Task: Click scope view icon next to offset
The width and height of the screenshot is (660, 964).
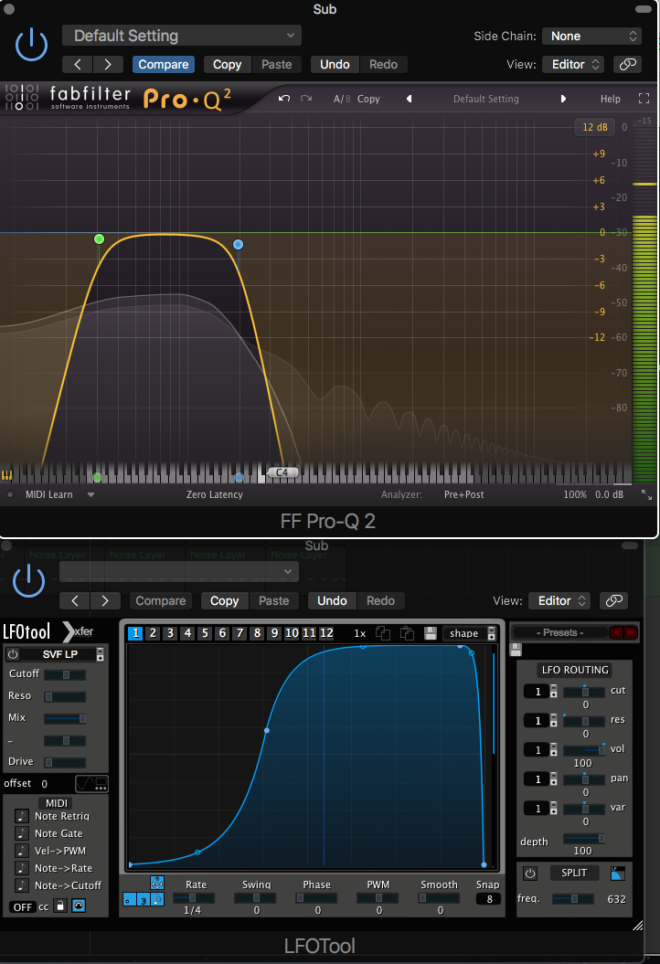Action: pyautogui.click(x=92, y=784)
